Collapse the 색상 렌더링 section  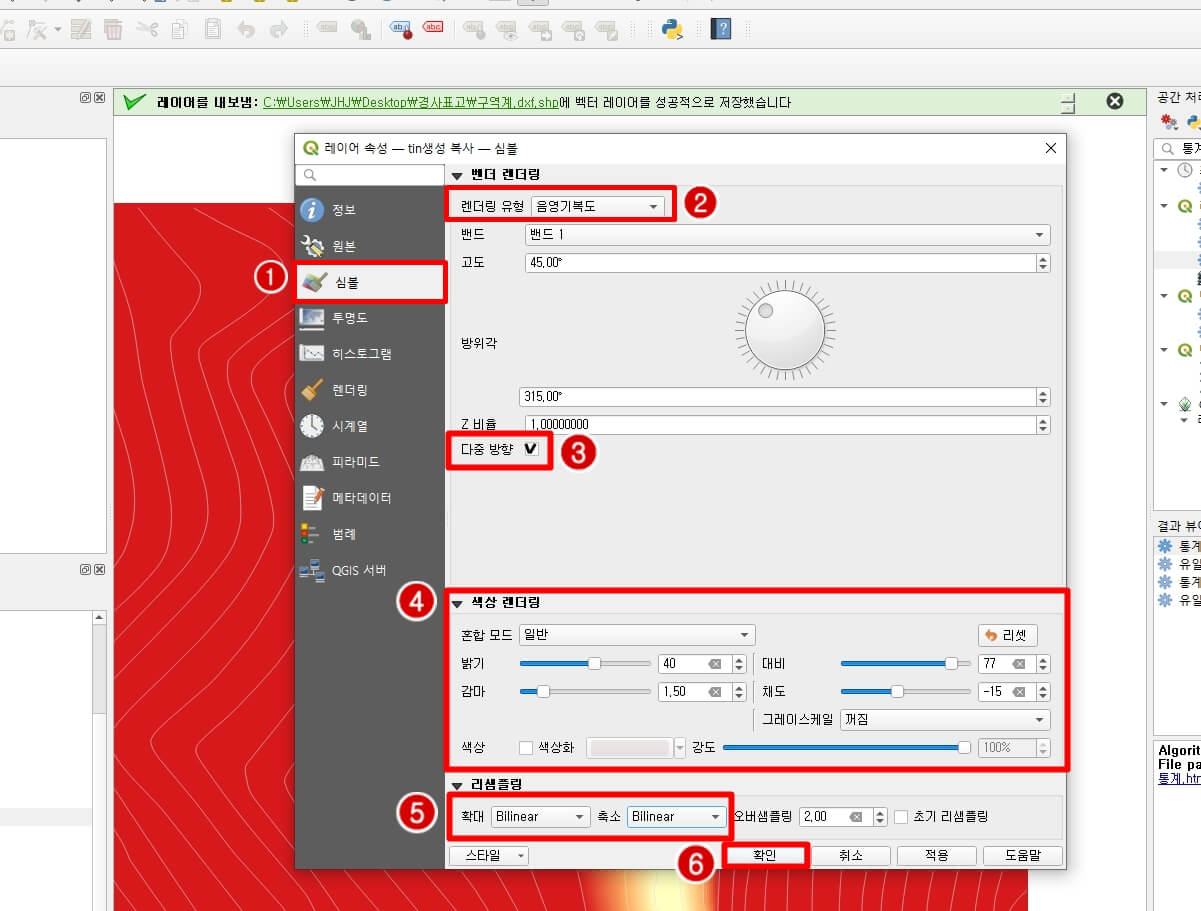coord(458,604)
